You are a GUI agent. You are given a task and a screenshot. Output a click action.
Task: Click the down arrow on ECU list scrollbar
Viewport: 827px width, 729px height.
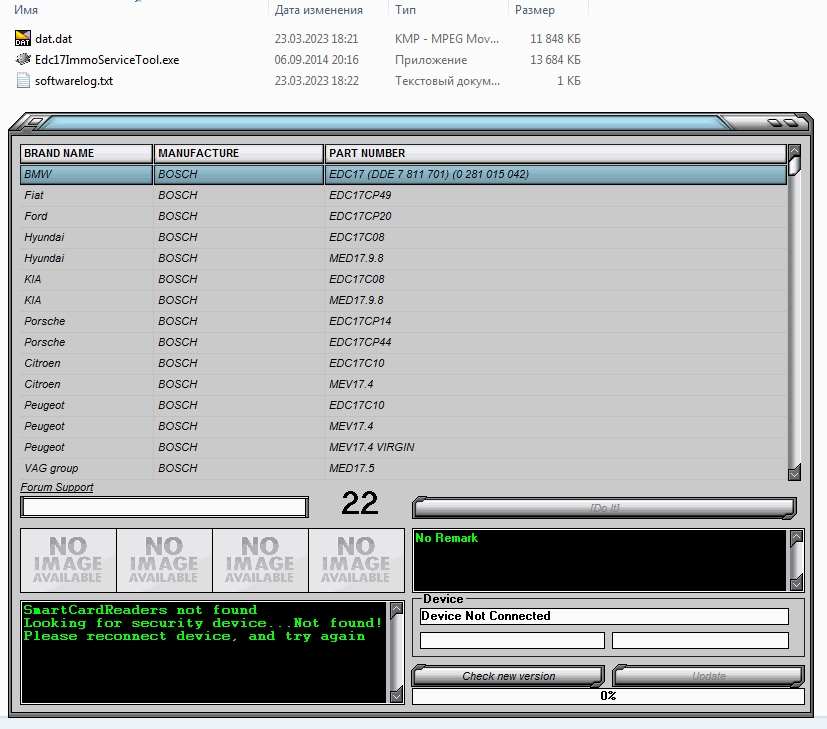coord(794,473)
